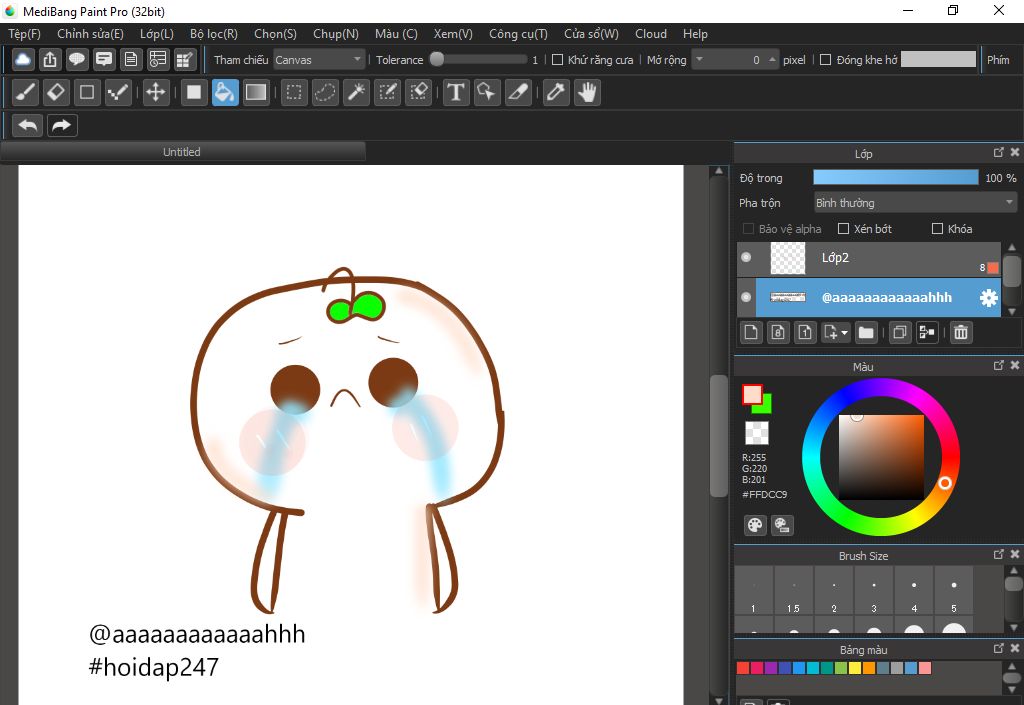Click the foreground color swatch
The height and width of the screenshot is (705, 1024).
752,394
